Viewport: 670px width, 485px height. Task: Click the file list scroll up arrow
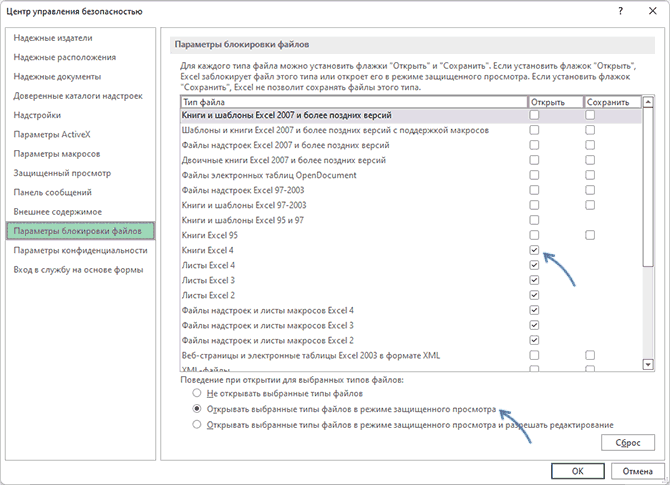click(648, 102)
